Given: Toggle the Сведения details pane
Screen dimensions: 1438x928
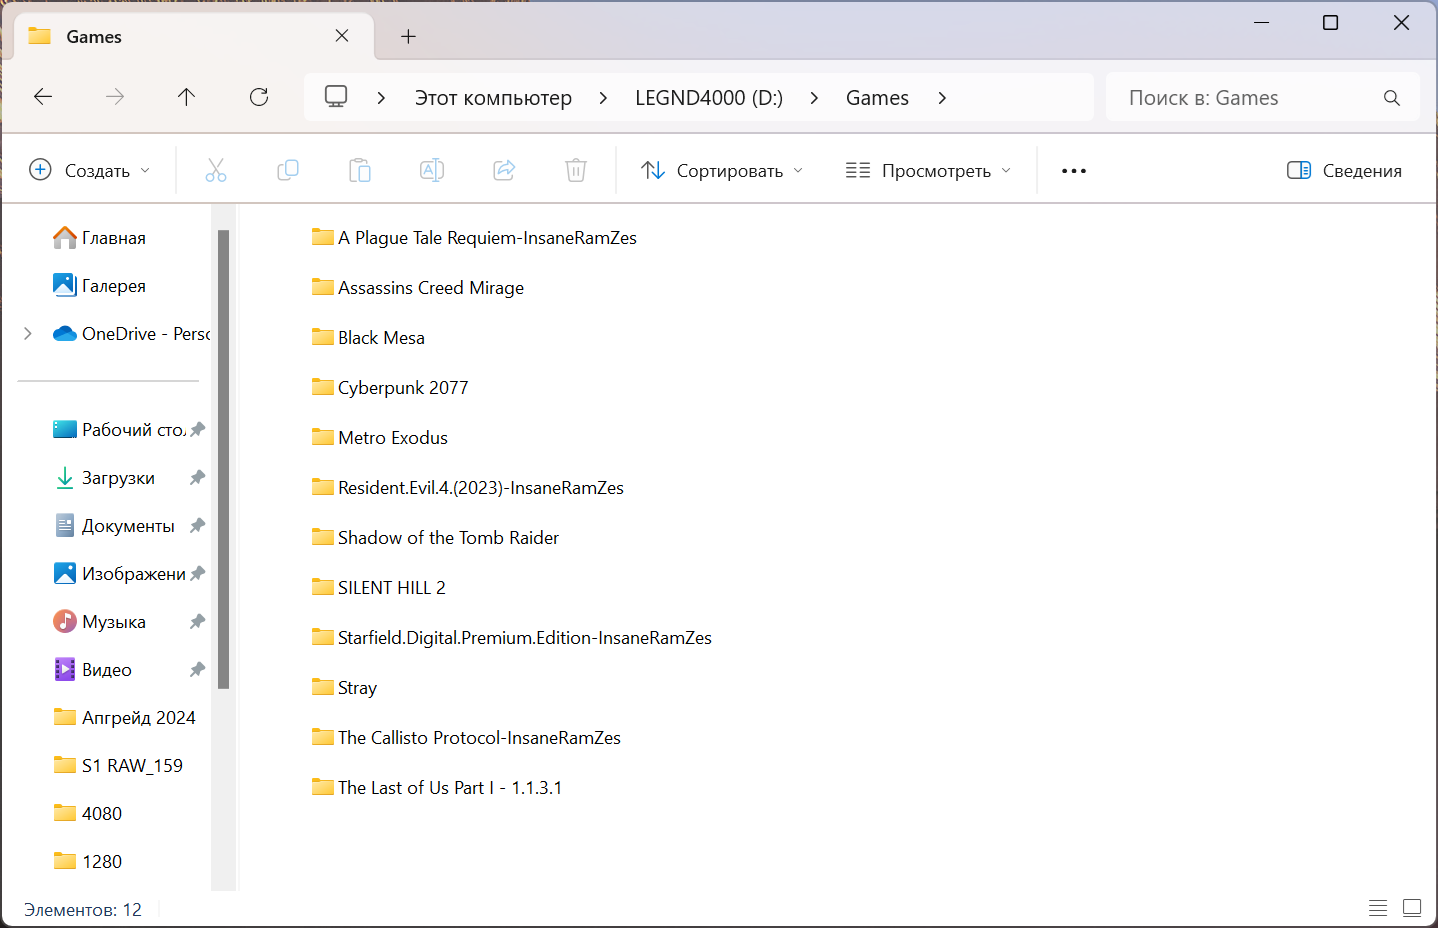Looking at the screenshot, I should tap(1344, 170).
